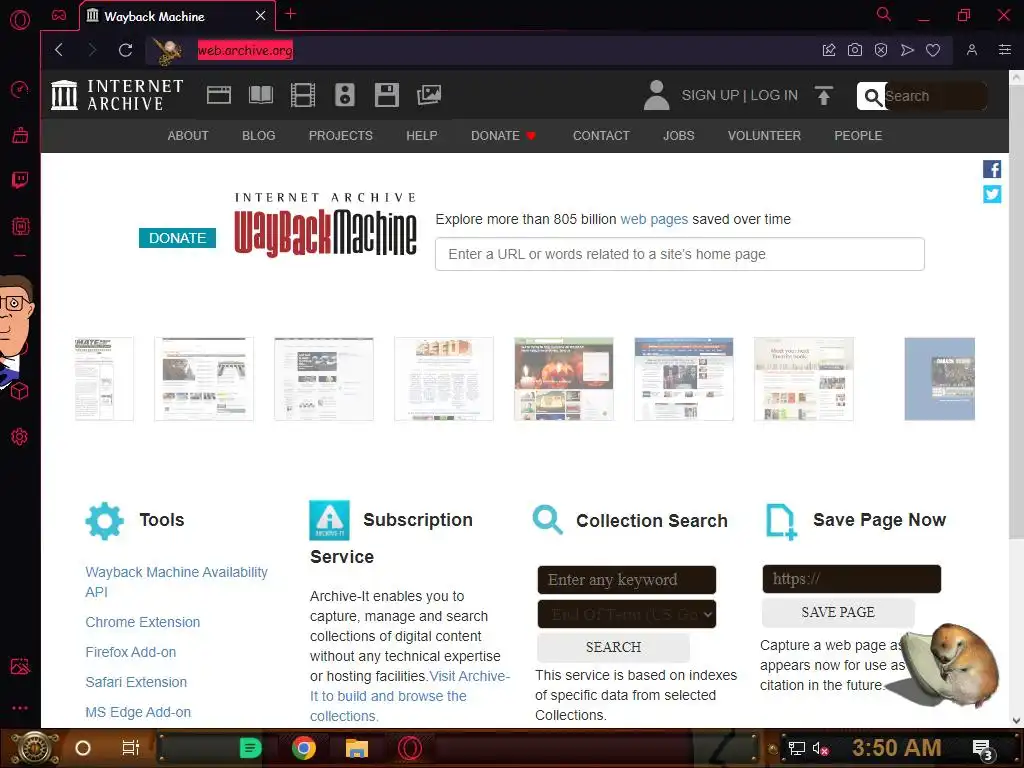Open the Chrome Extension link
The height and width of the screenshot is (768, 1024).
pyautogui.click(x=142, y=622)
